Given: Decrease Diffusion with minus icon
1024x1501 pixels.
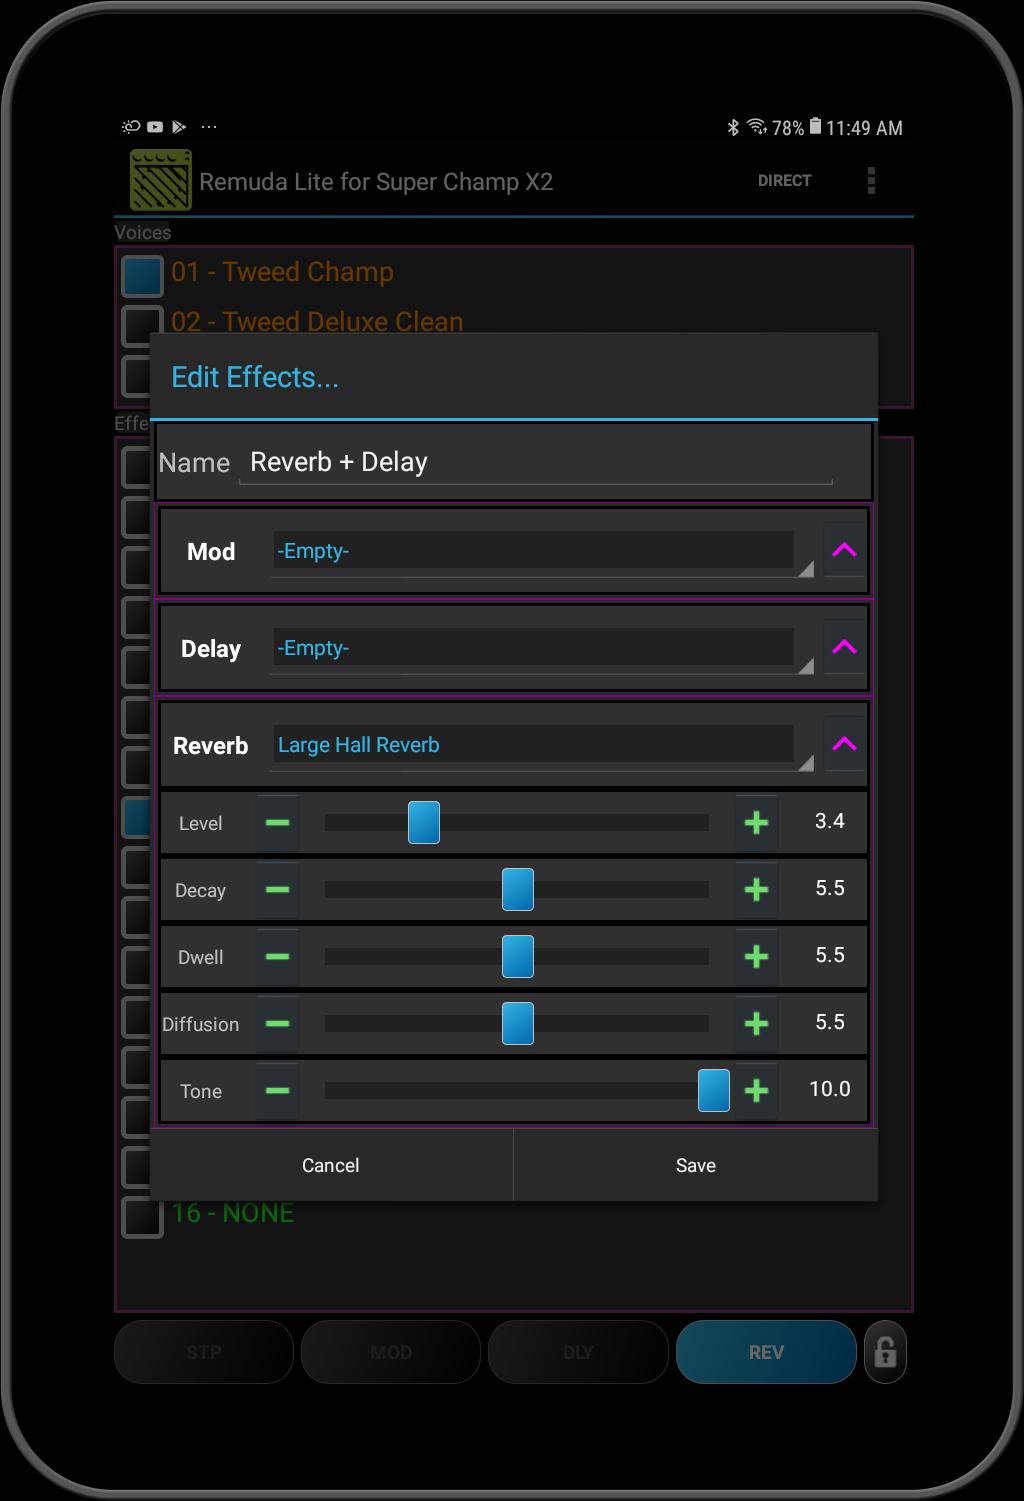Looking at the screenshot, I should [277, 1024].
